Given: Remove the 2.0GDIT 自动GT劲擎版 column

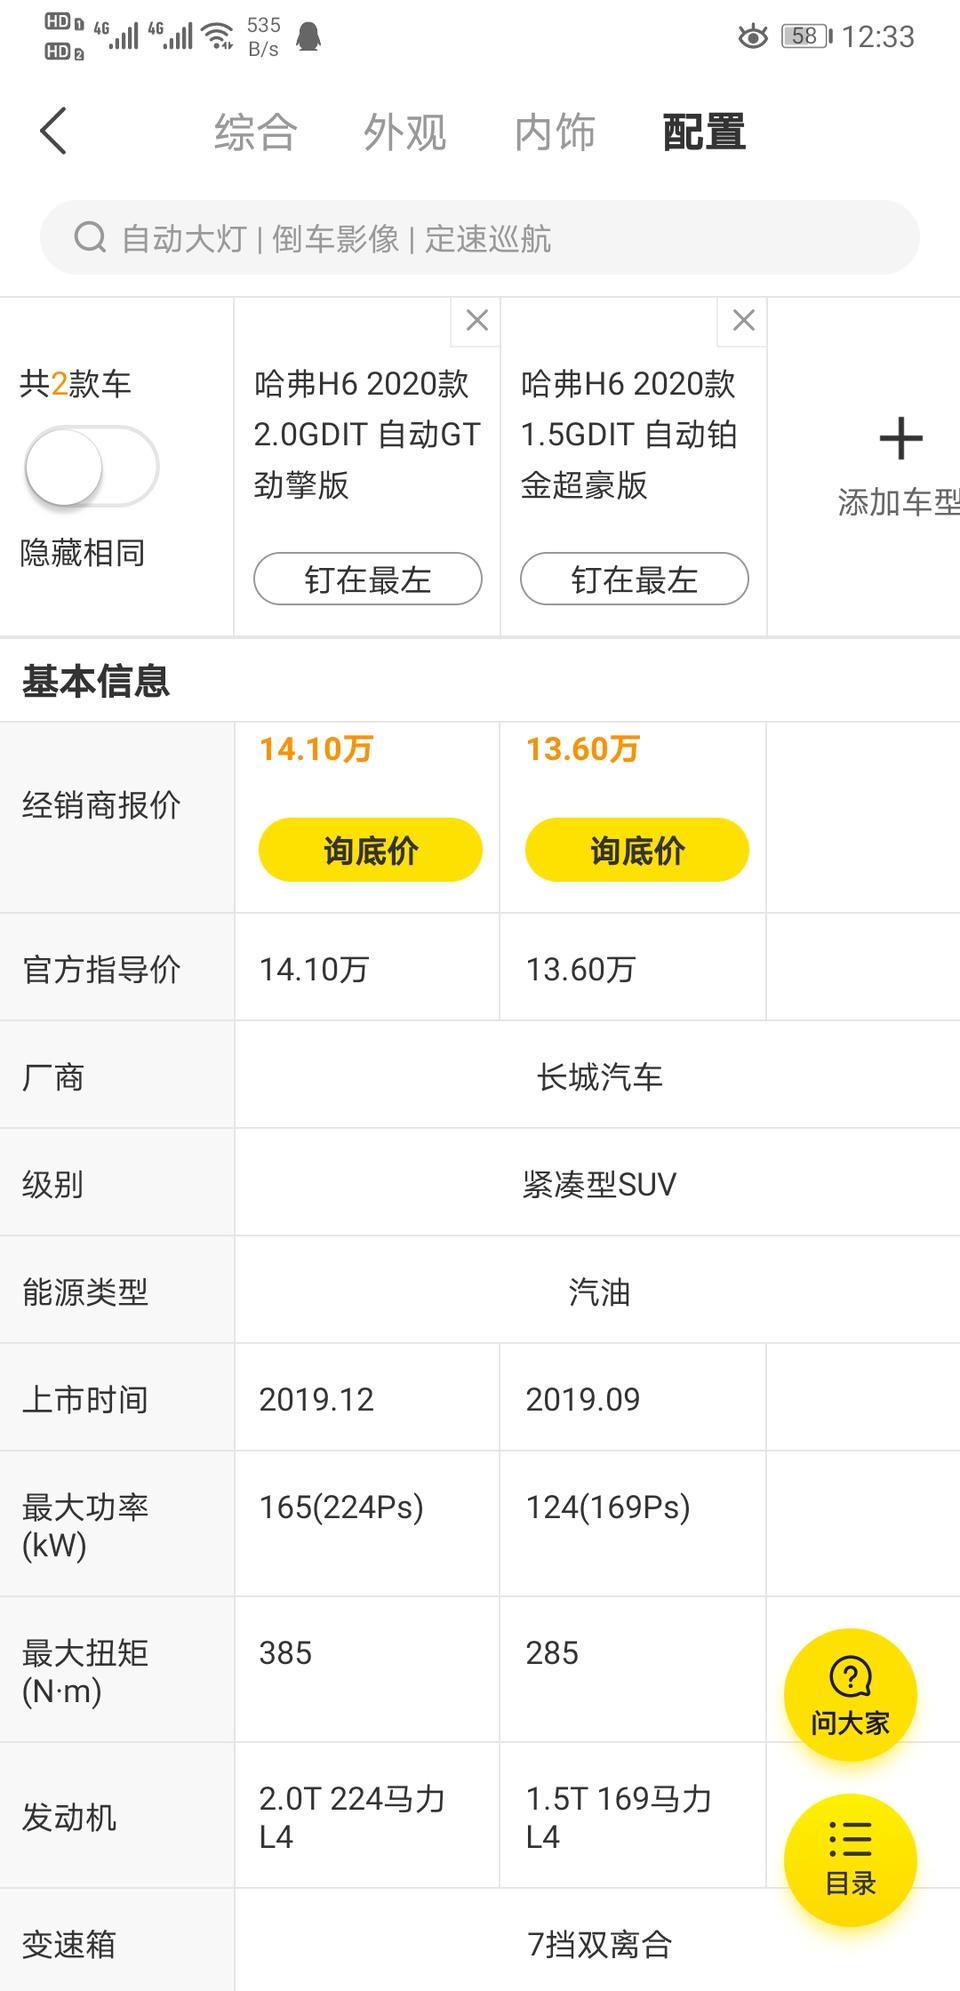Looking at the screenshot, I should pos(477,321).
